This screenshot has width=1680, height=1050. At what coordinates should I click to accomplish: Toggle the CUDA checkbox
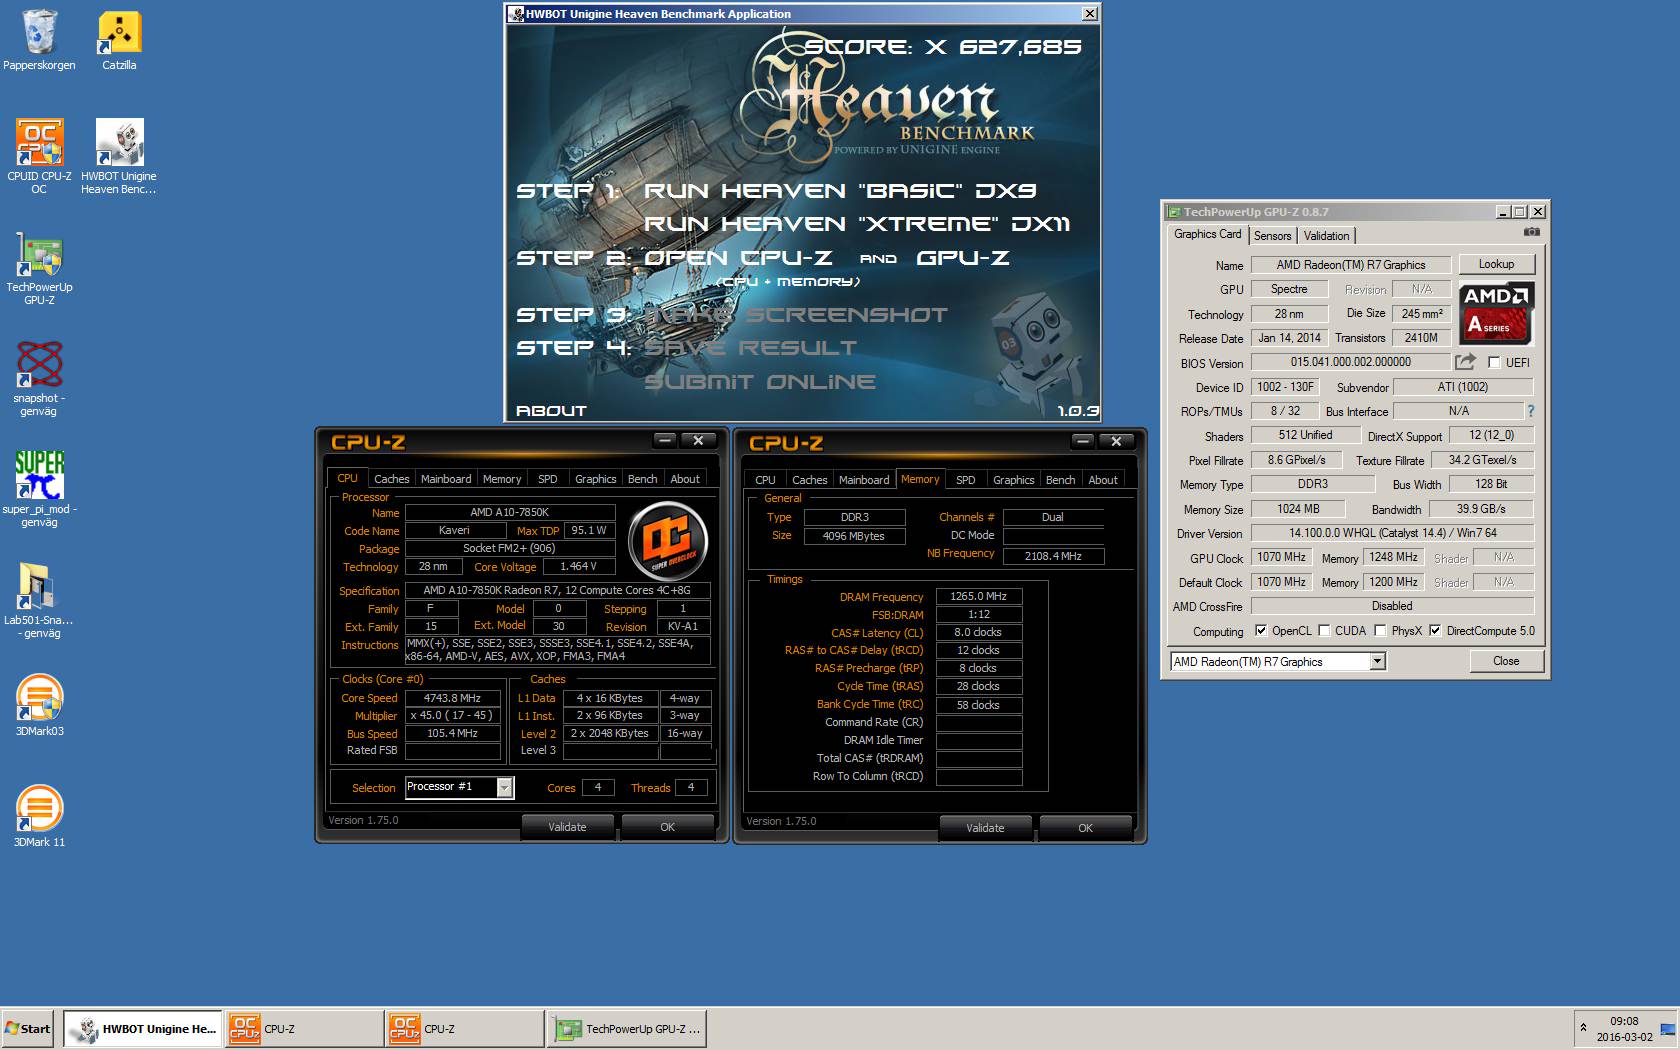pyautogui.click(x=1324, y=630)
